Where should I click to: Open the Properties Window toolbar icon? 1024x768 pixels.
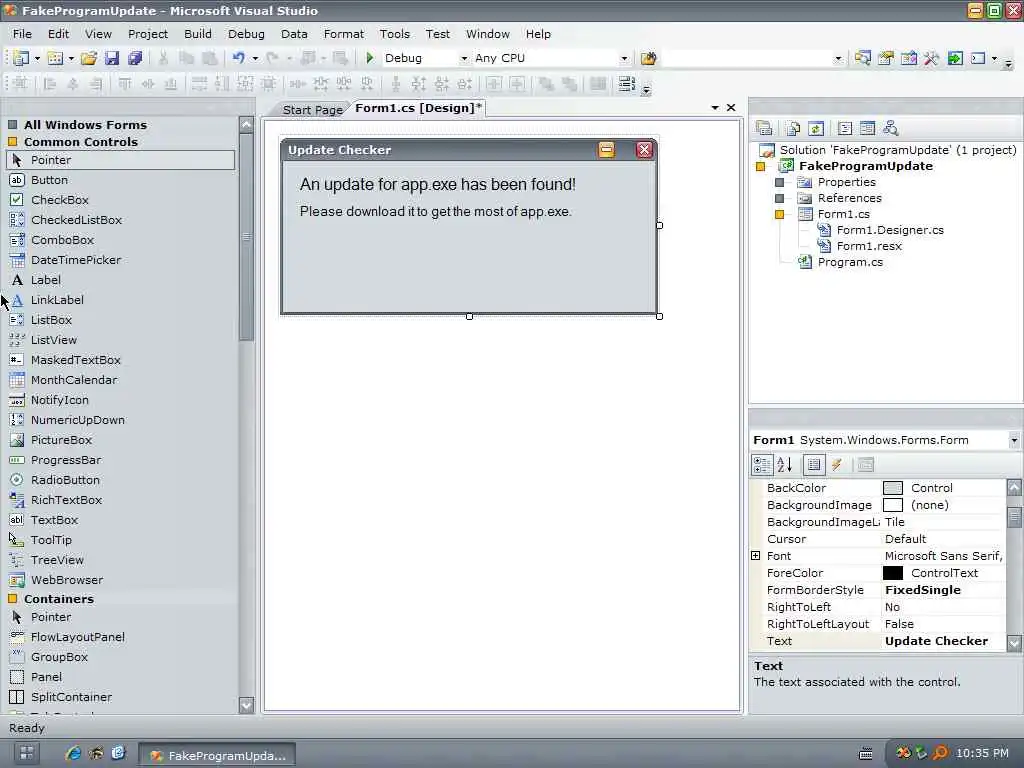886,58
